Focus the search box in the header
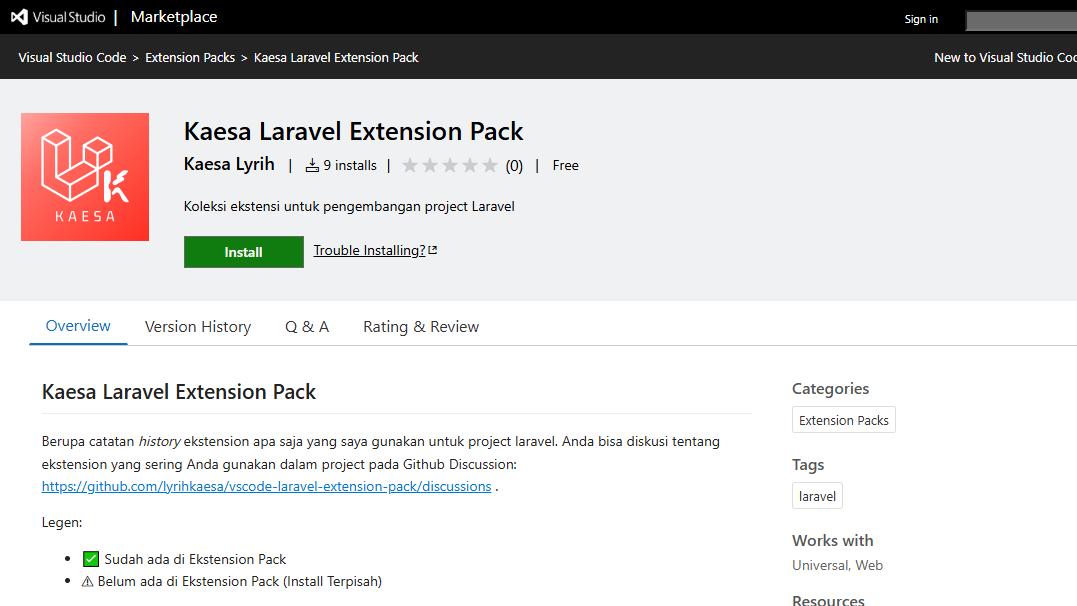Image resolution: width=1077 pixels, height=606 pixels. (x=1021, y=21)
